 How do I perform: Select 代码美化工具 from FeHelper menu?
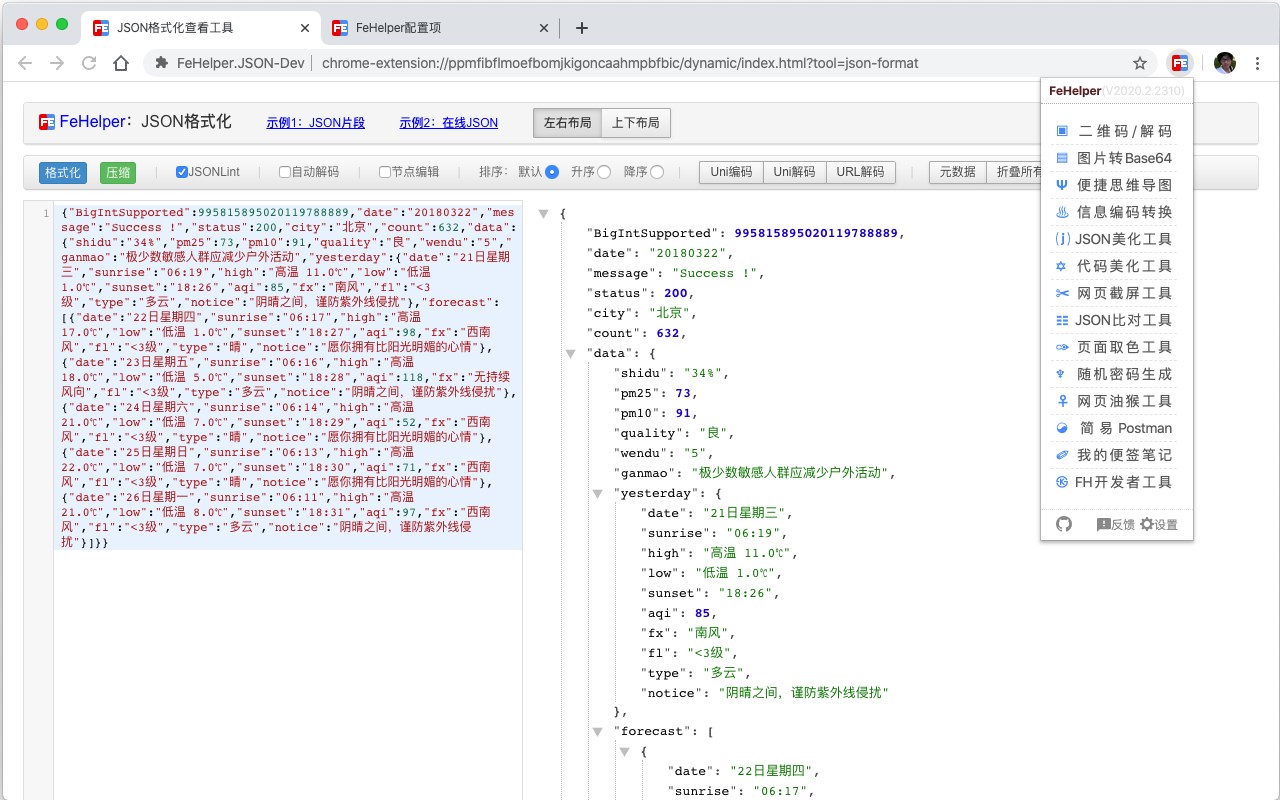click(1115, 266)
